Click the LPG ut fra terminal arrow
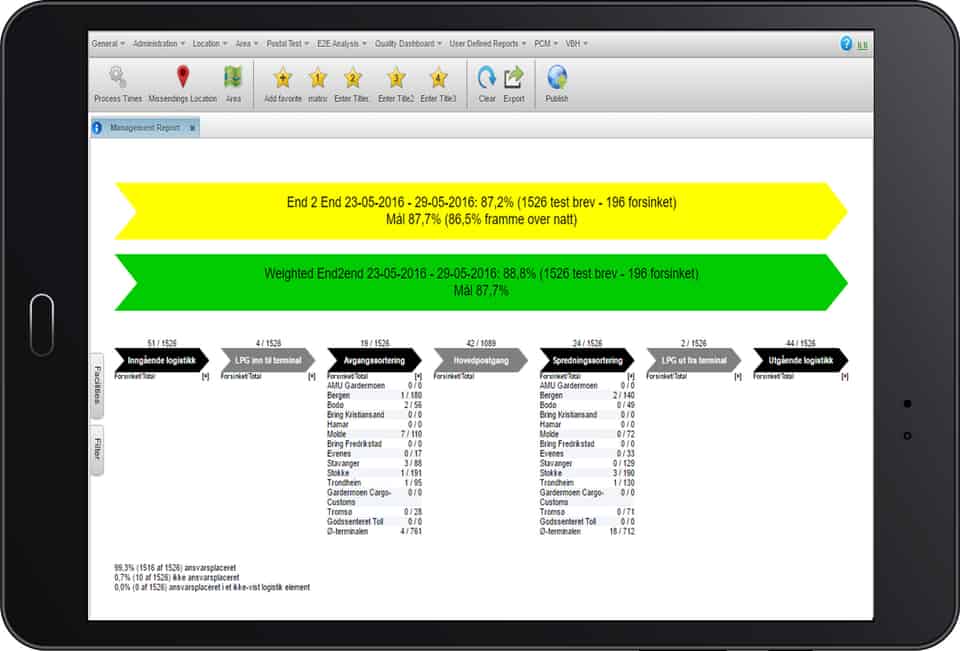Image resolution: width=960 pixels, height=651 pixels. pos(694,360)
